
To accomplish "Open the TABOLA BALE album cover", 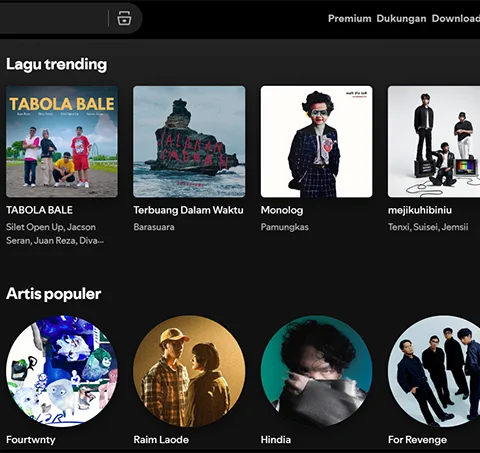I will click(62, 142).
